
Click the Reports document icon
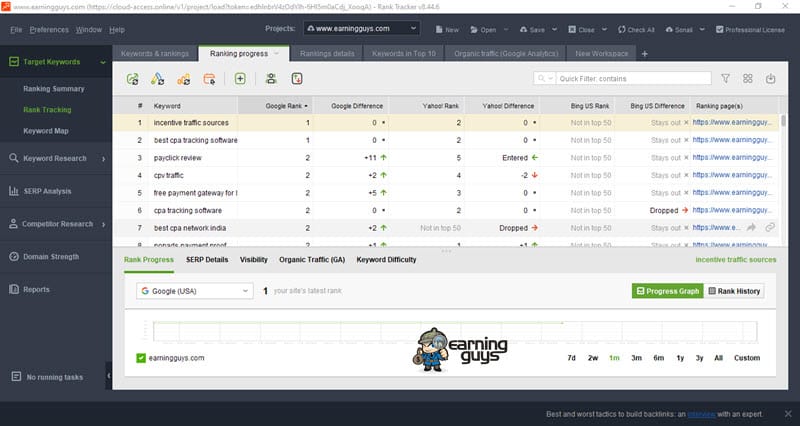(x=14, y=289)
